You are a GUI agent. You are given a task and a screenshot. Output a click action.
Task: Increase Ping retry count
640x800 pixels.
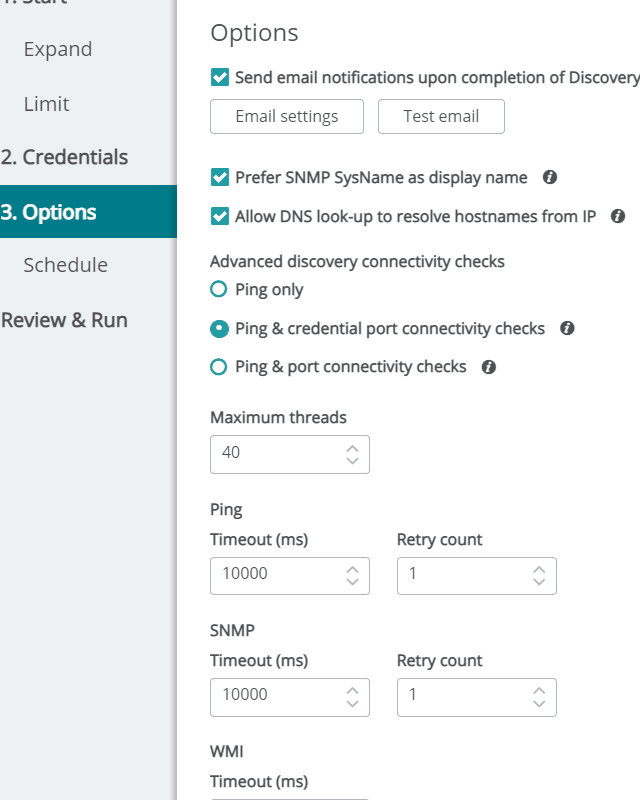tap(539, 570)
